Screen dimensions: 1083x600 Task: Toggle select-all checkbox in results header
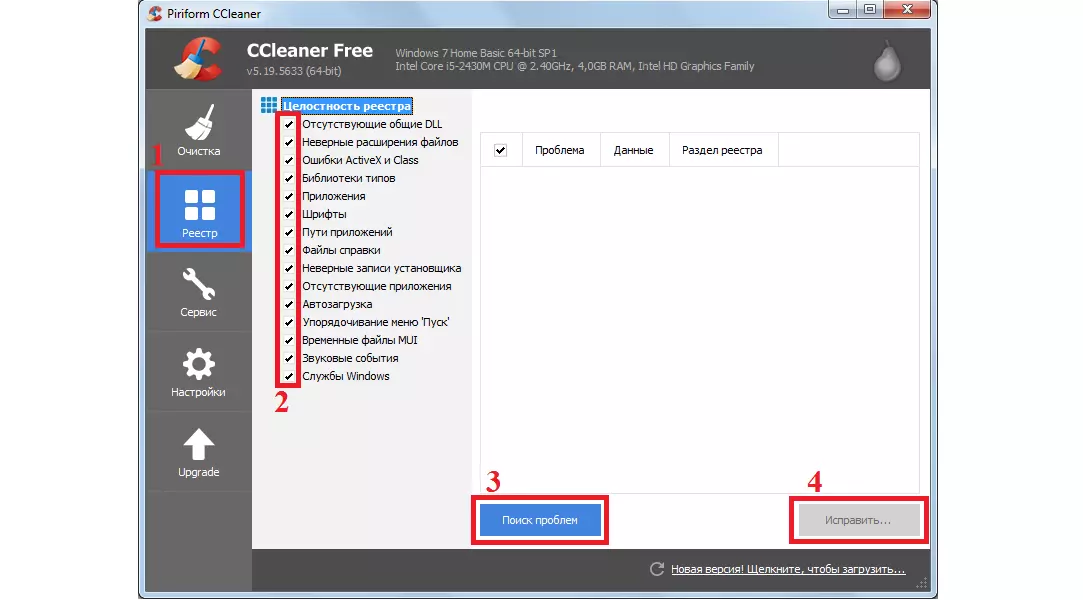(501, 150)
